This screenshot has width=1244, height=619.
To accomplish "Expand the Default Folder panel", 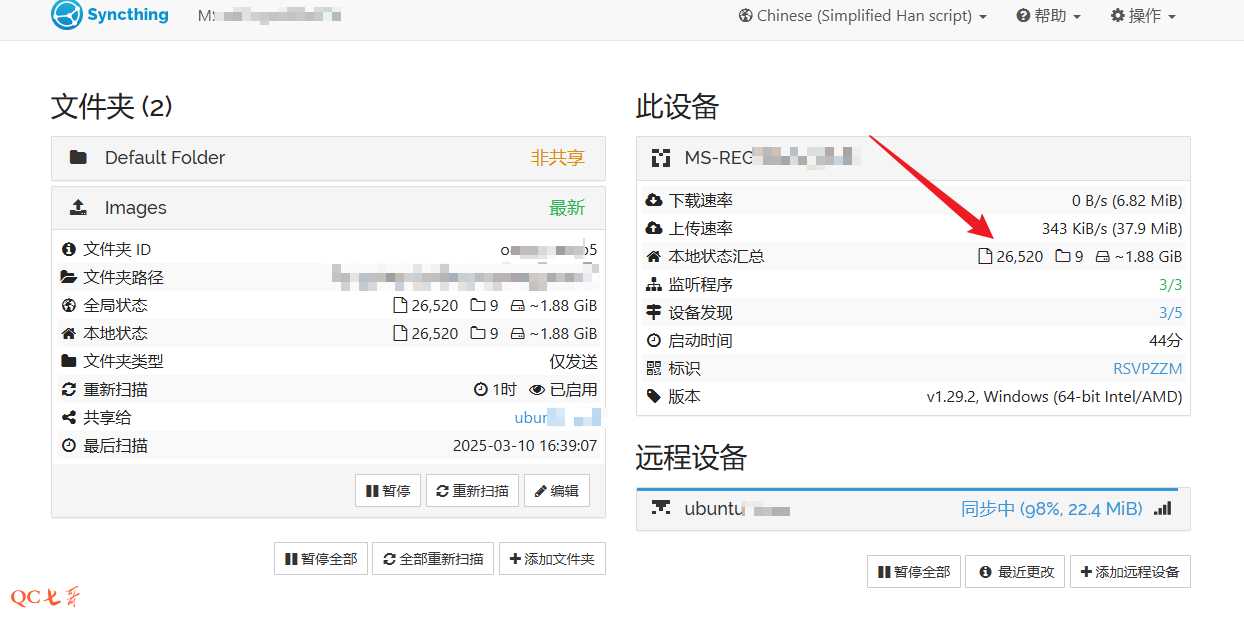I will point(328,158).
